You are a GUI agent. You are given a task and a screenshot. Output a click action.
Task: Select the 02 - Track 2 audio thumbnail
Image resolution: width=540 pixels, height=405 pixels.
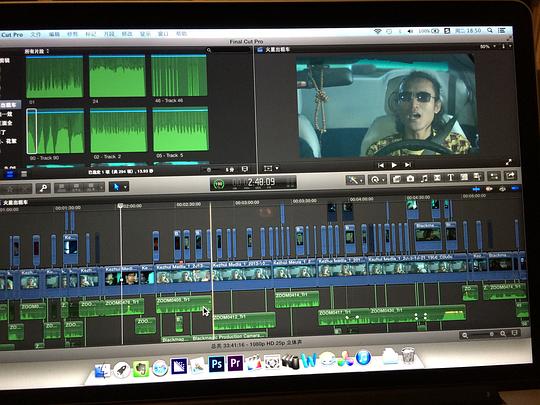118,131
